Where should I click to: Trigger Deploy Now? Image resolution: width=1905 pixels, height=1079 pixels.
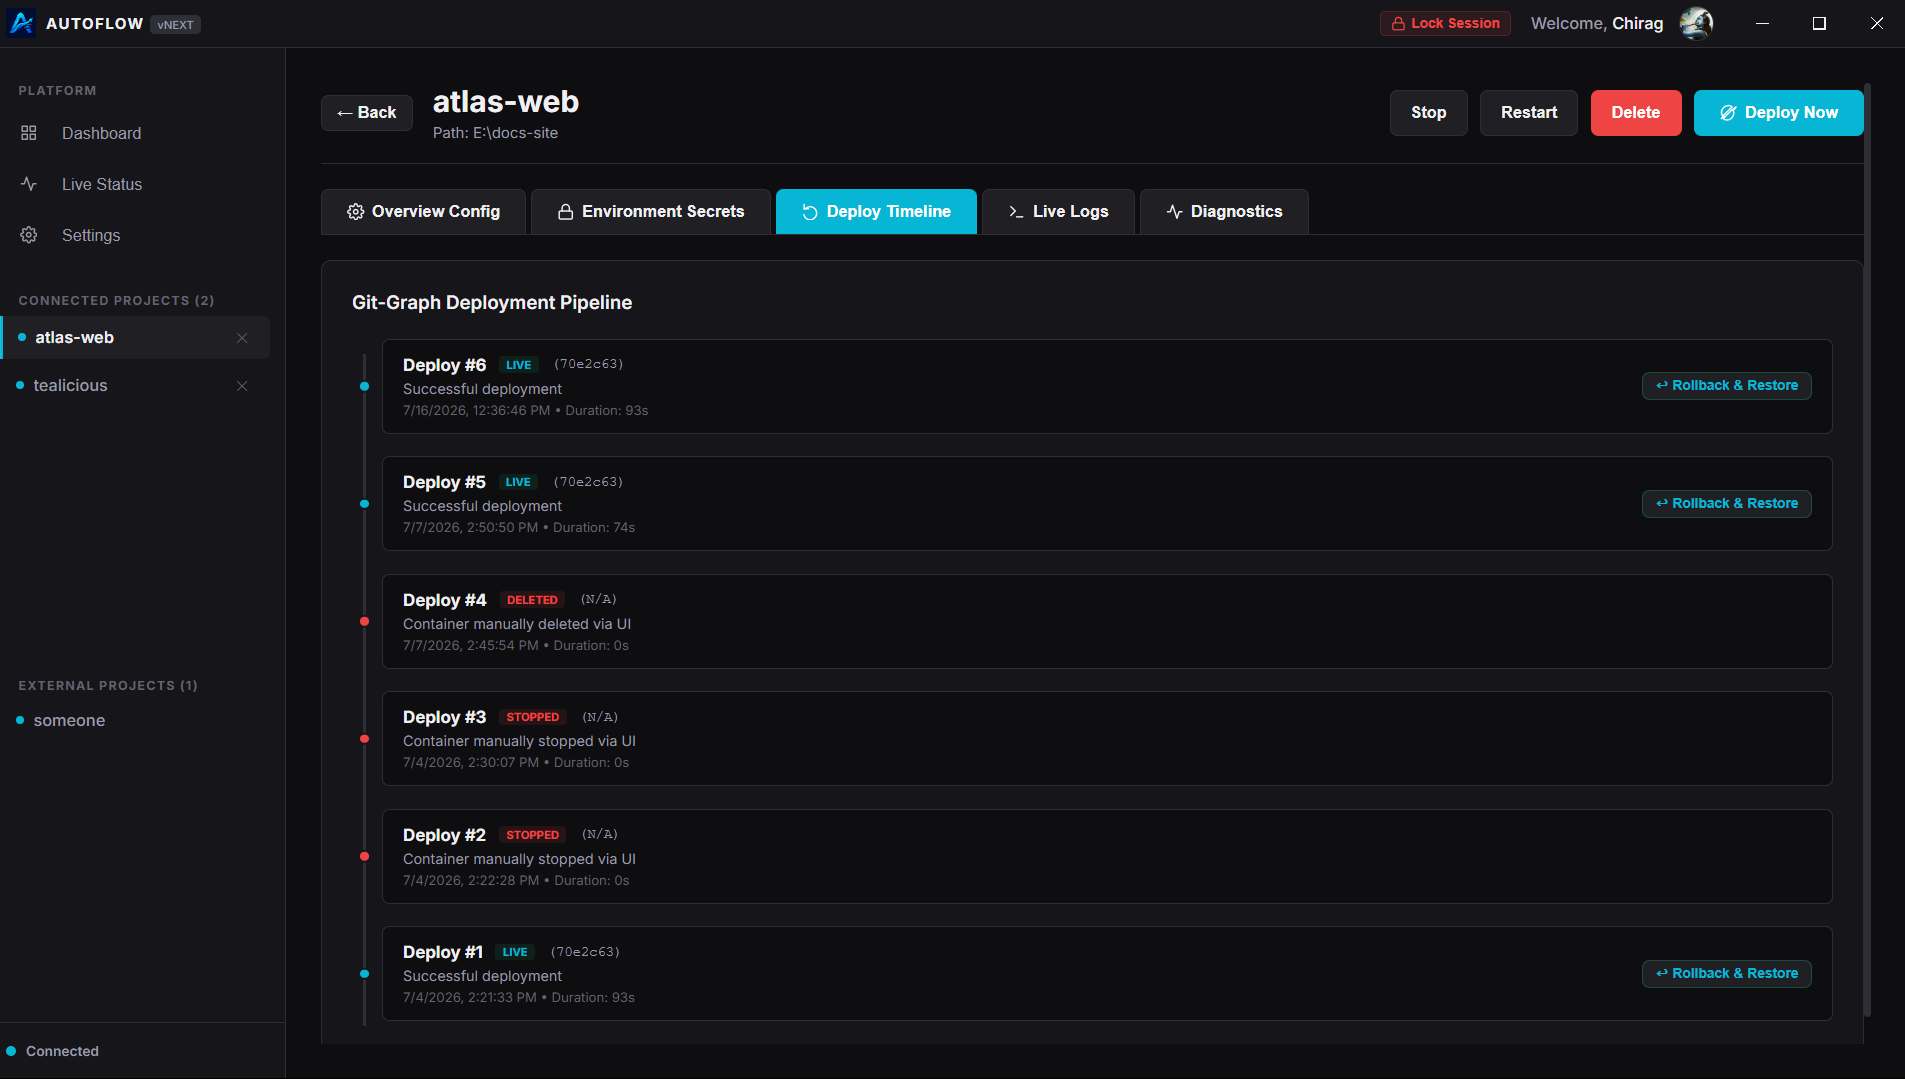tap(1778, 113)
